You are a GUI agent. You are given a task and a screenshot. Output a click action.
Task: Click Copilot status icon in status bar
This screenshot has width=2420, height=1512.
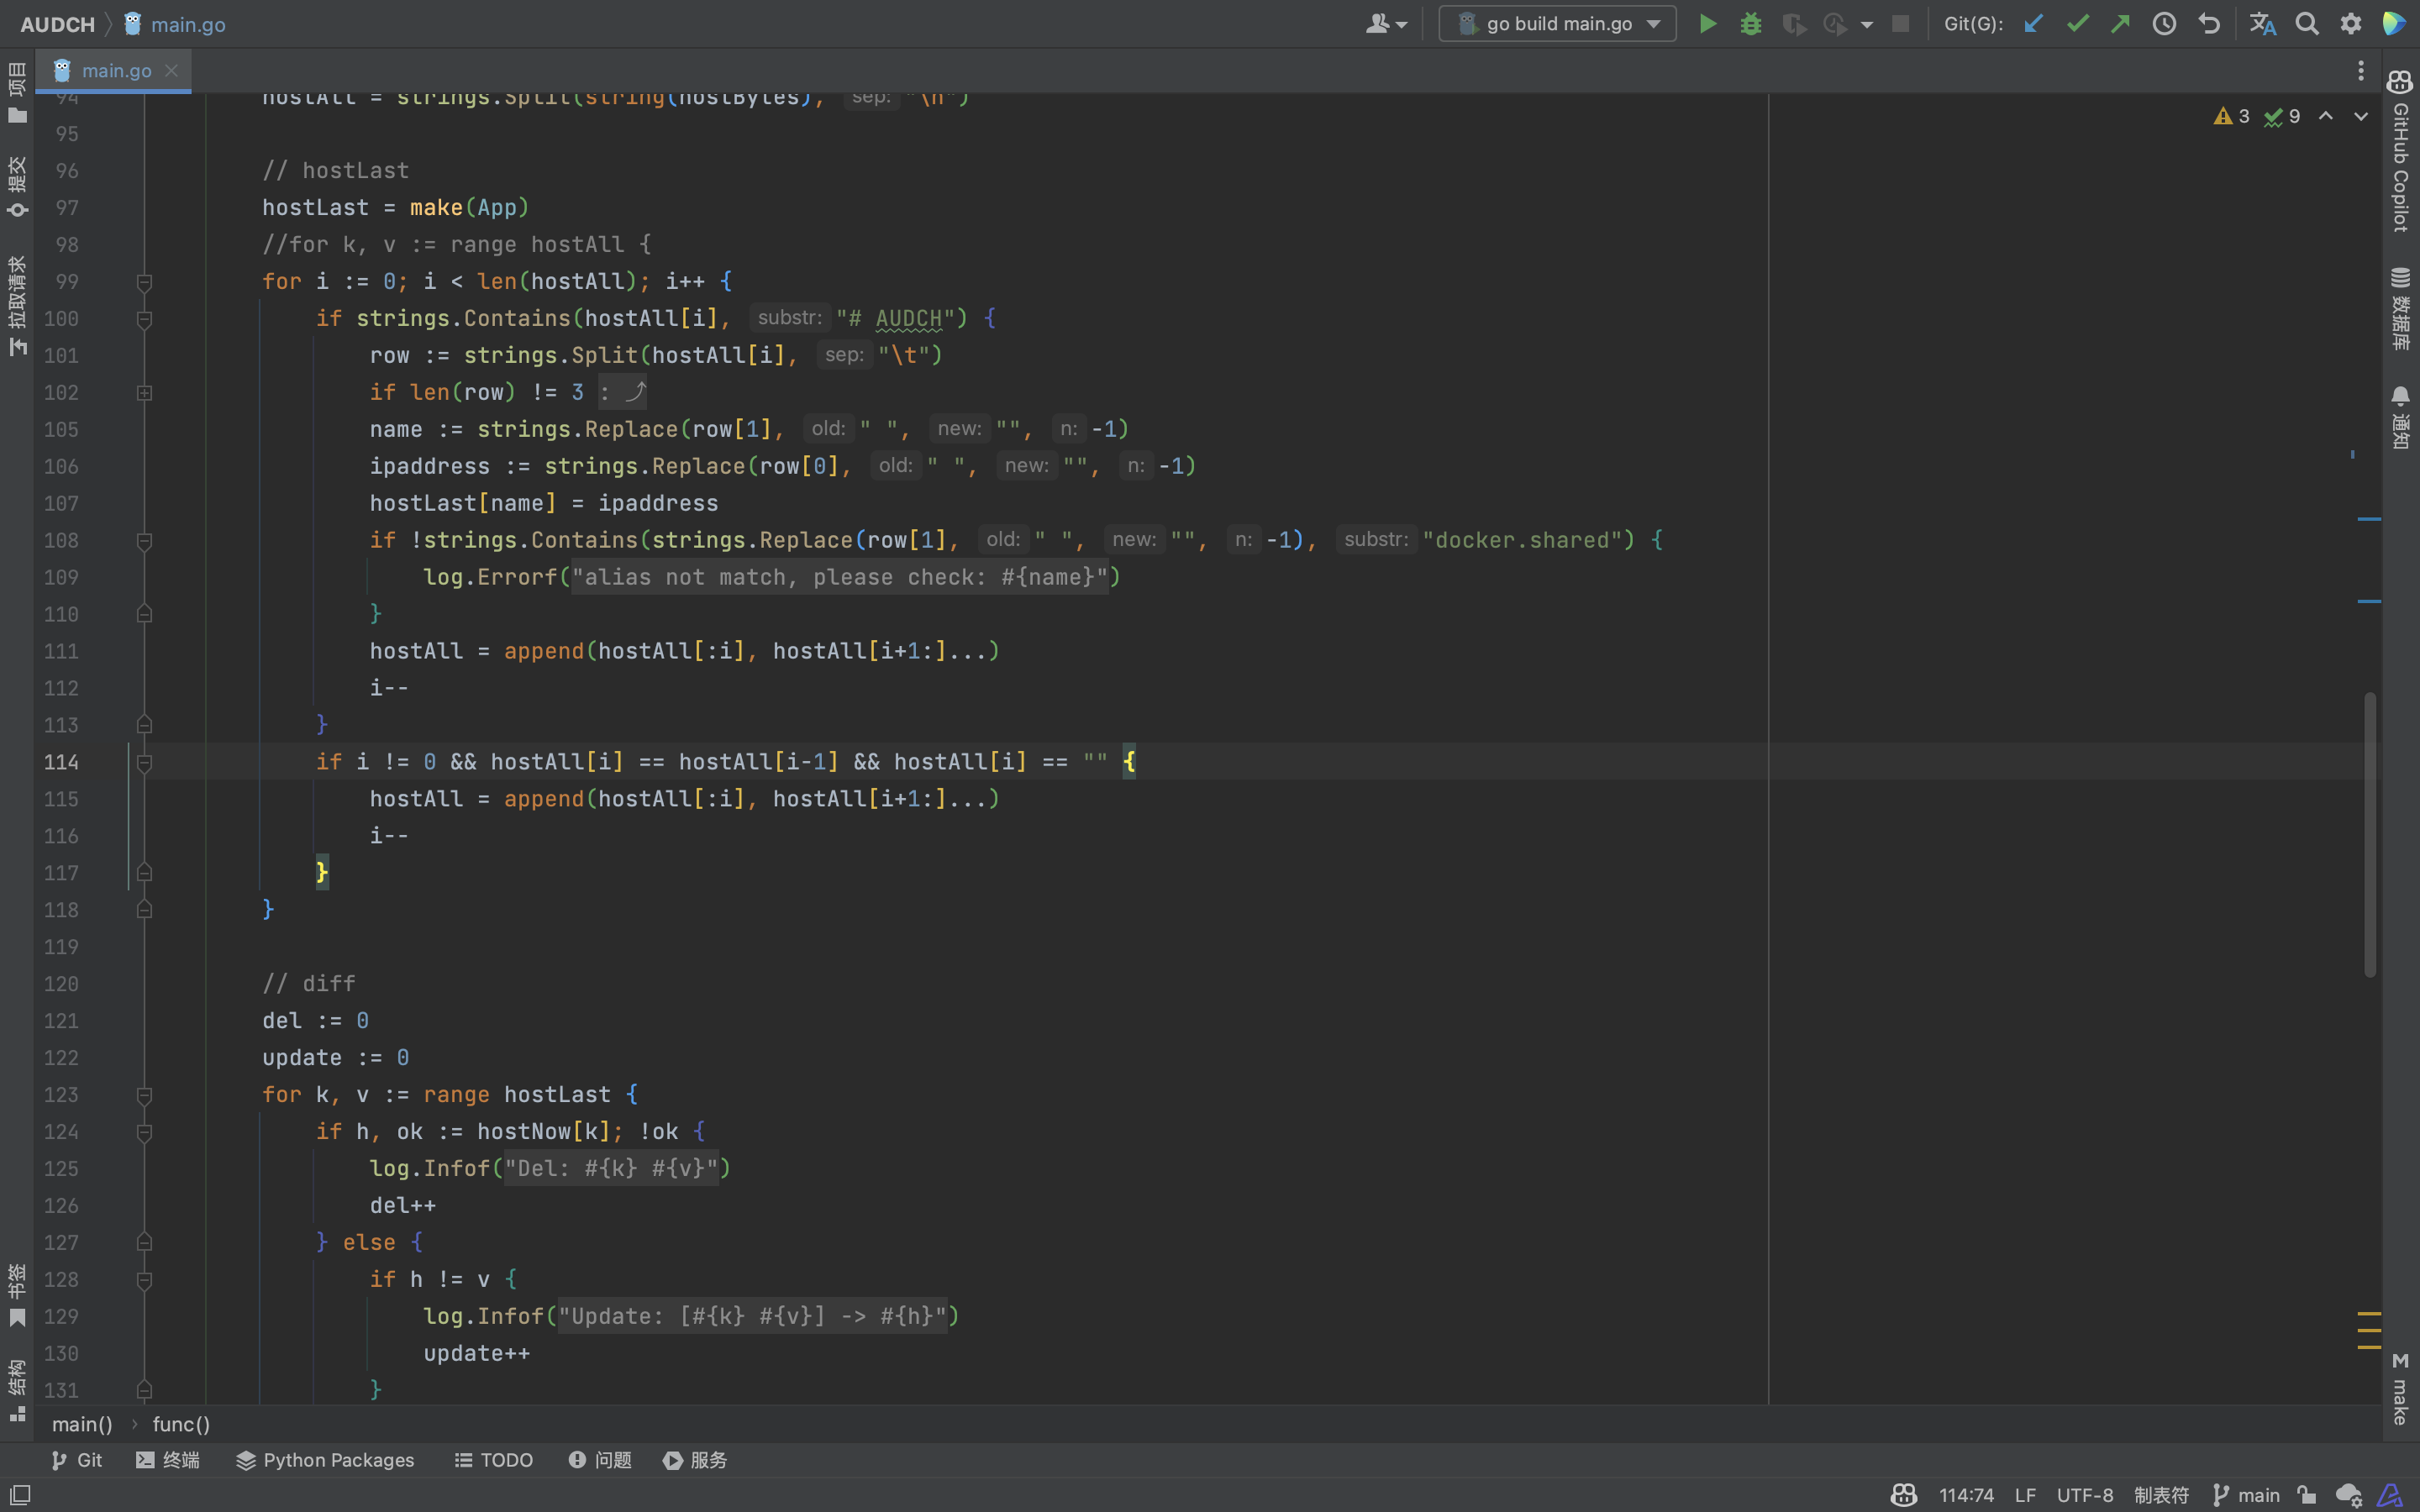click(x=1903, y=1495)
